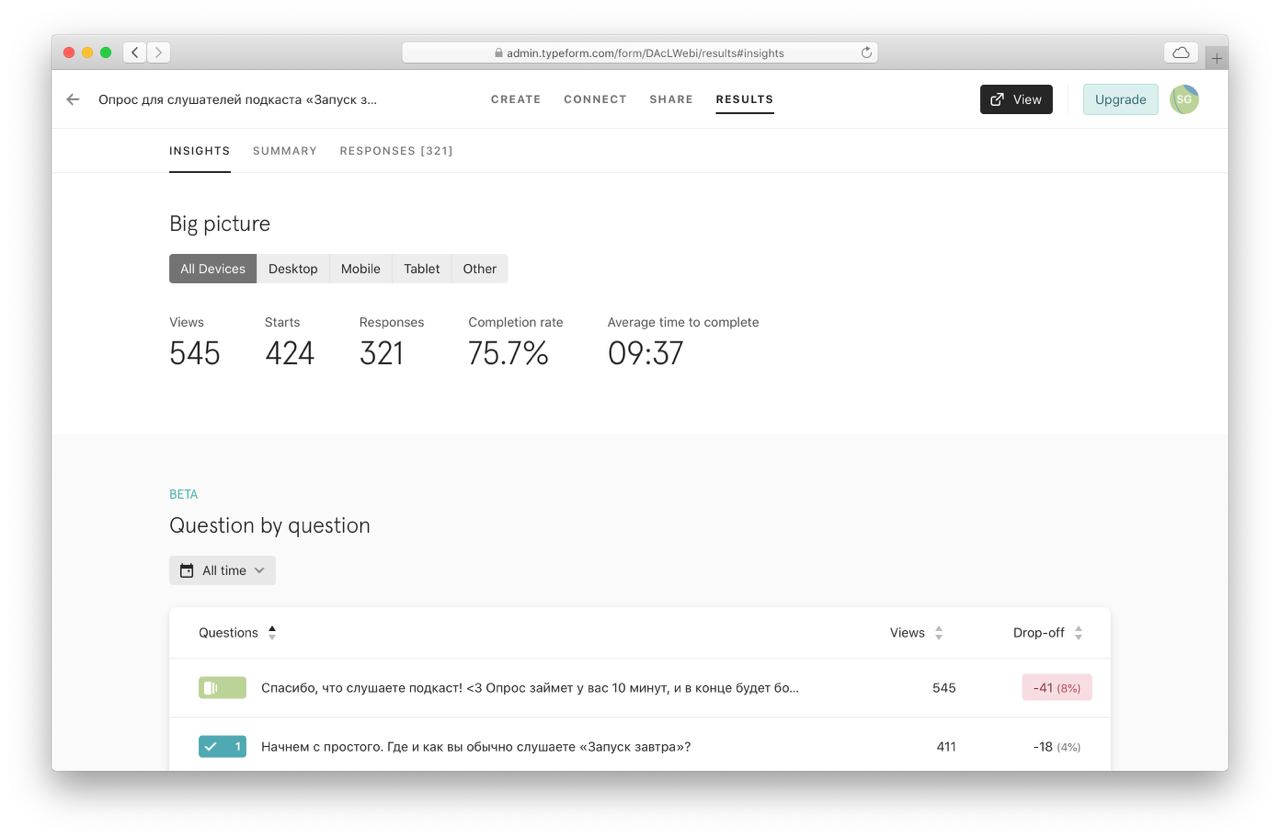Select the All Devices filter
Viewport: 1280px width, 839px height.
pyautogui.click(x=213, y=269)
